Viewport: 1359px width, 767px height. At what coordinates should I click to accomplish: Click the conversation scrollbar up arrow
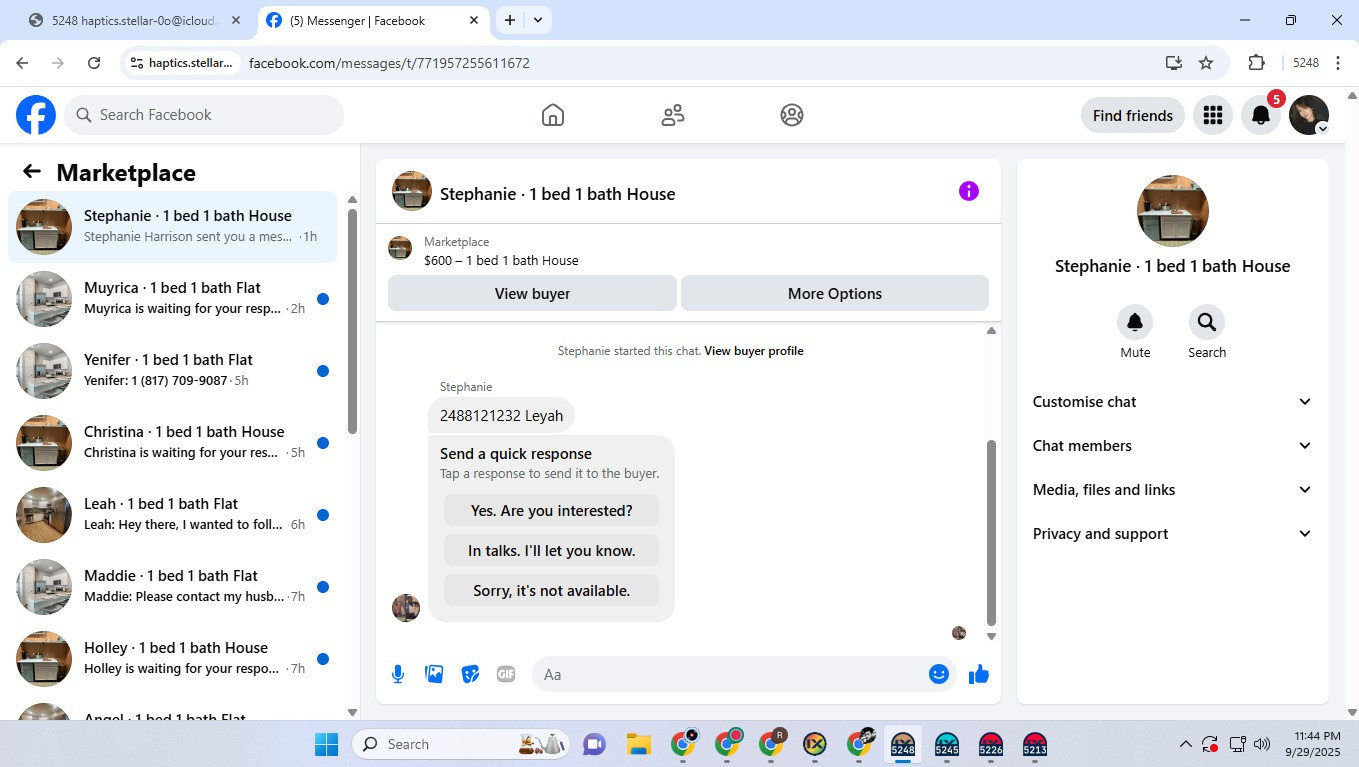(991, 331)
